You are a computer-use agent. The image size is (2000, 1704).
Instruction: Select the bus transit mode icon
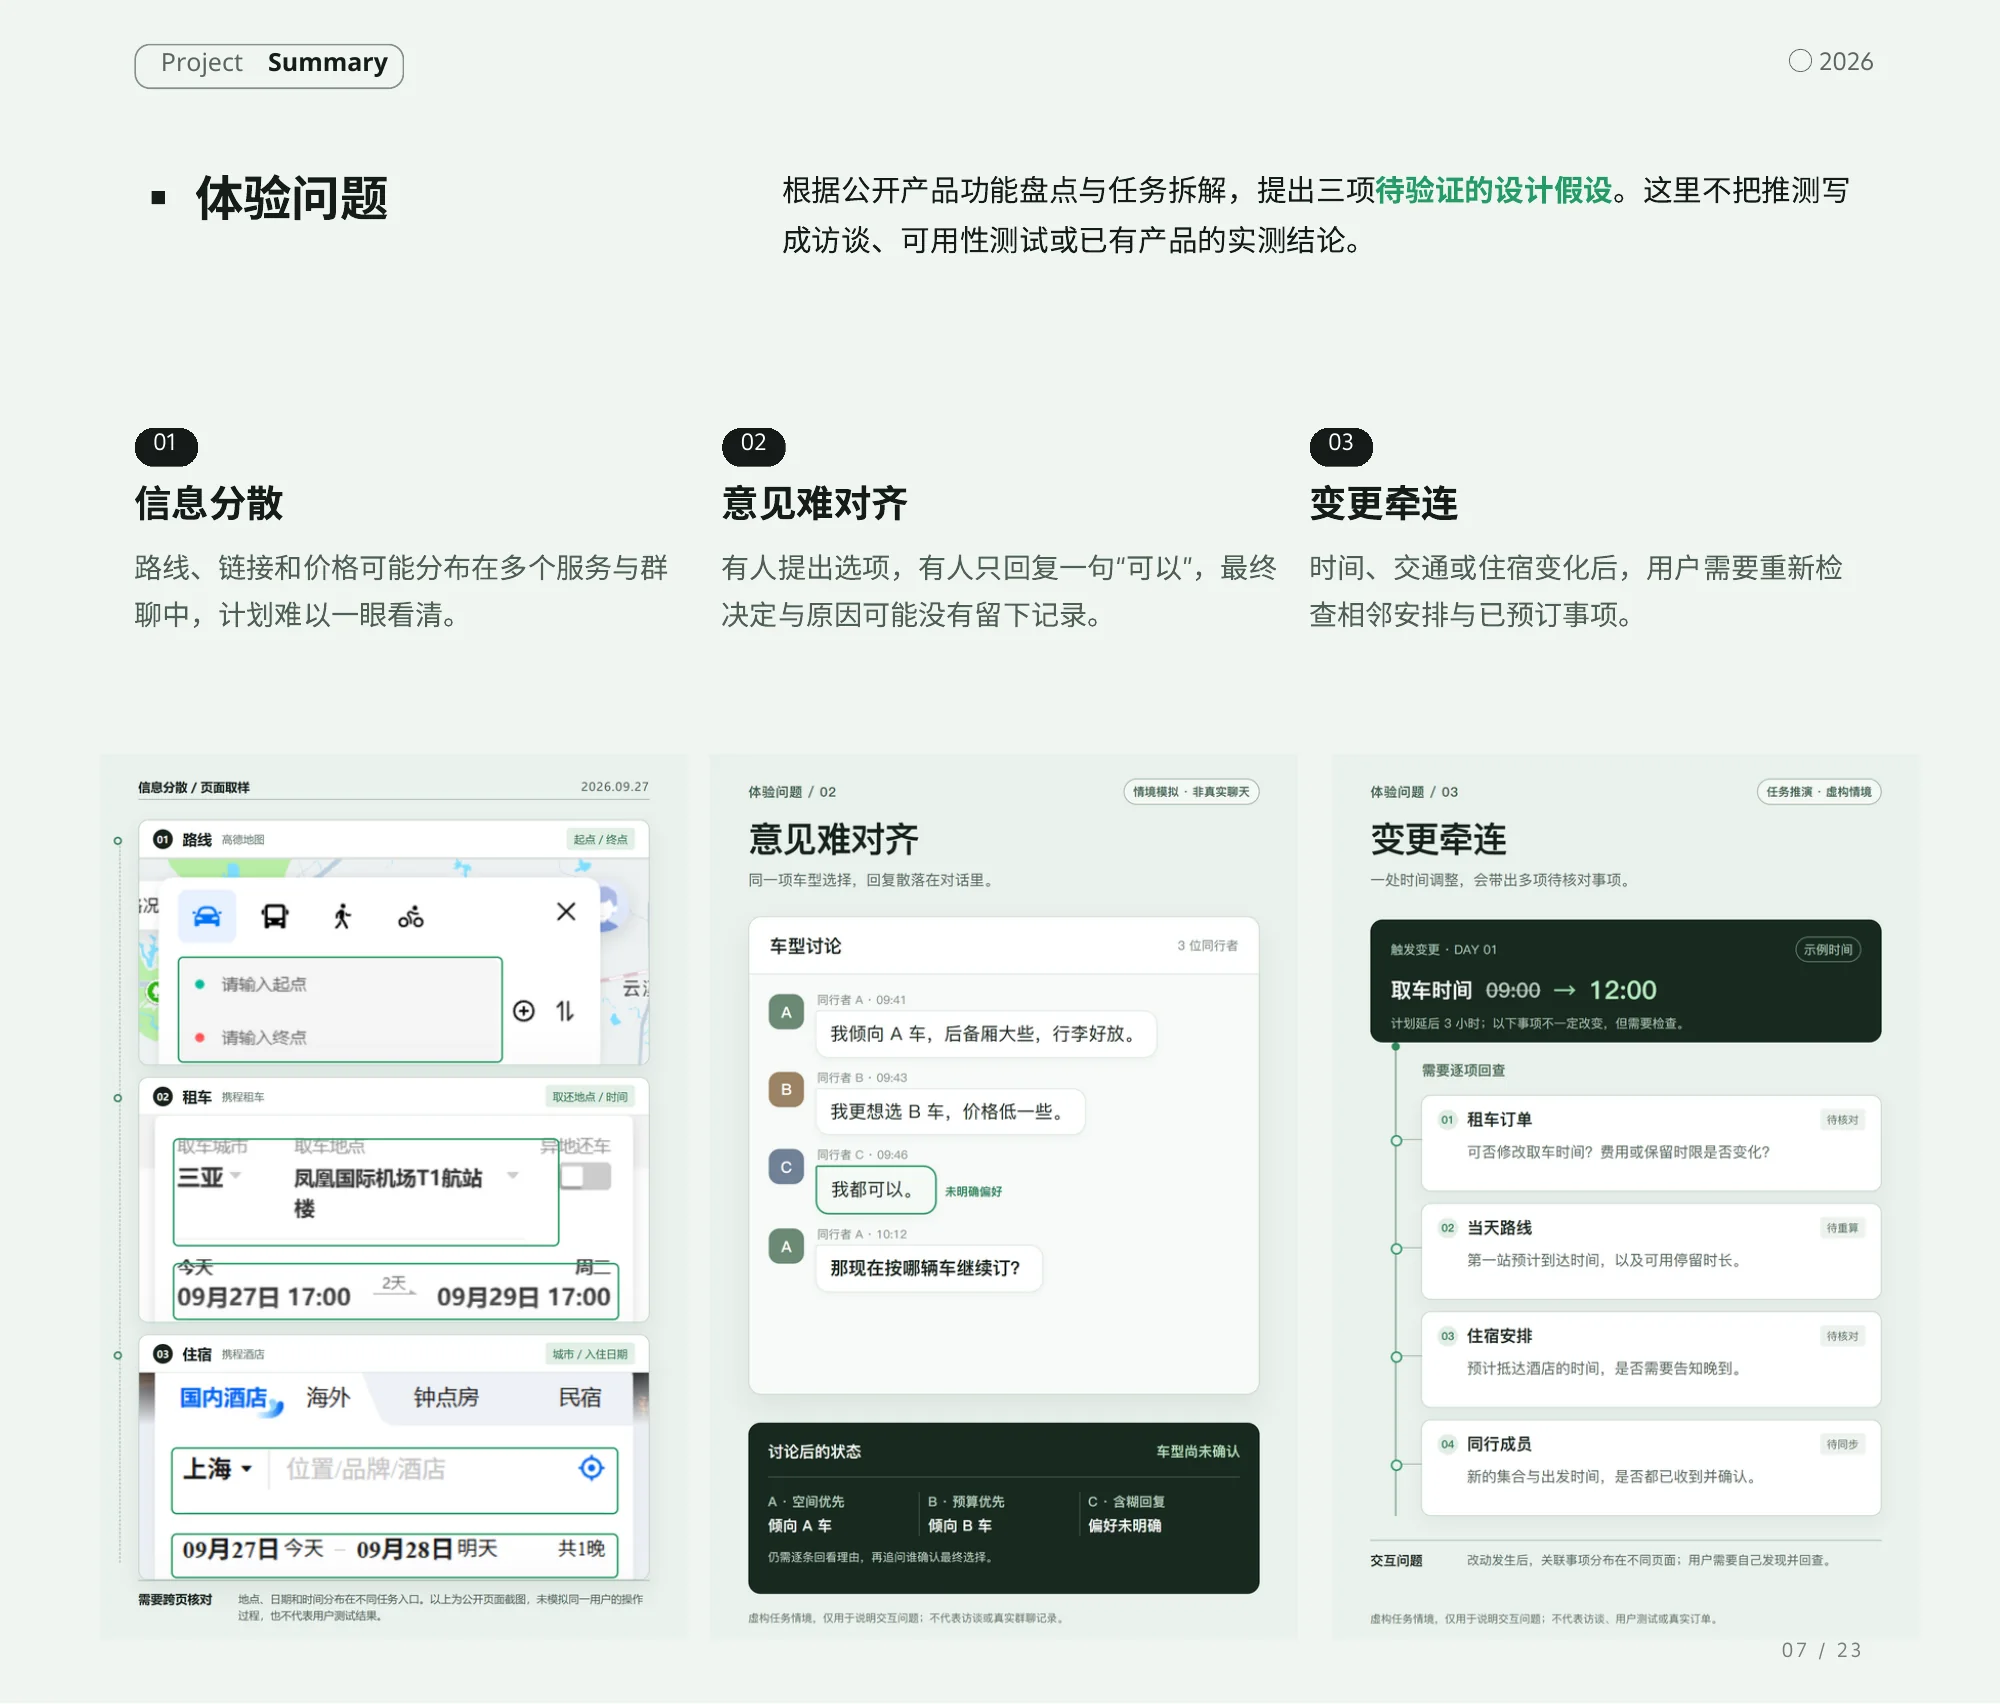pos(275,916)
